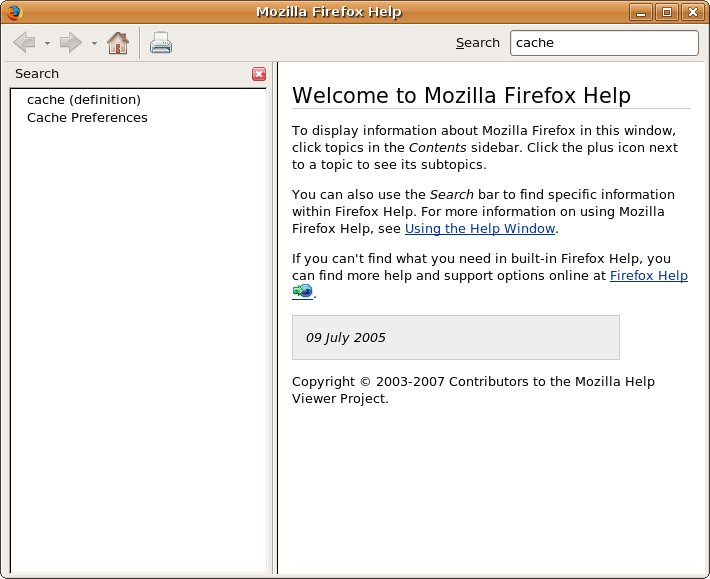Go back with the Back arrow

(24, 43)
